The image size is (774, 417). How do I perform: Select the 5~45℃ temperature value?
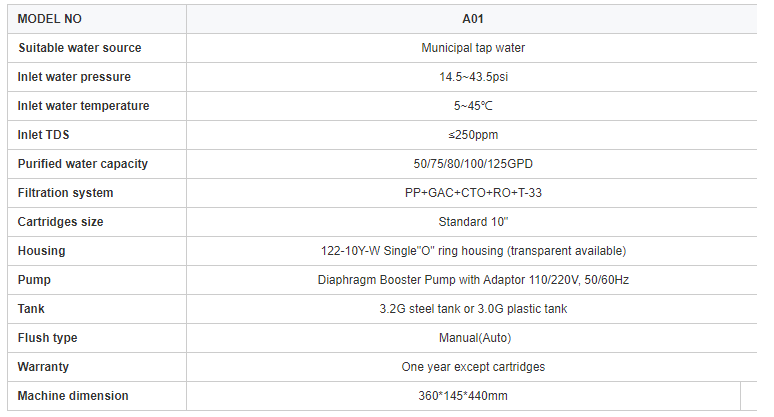coord(473,106)
